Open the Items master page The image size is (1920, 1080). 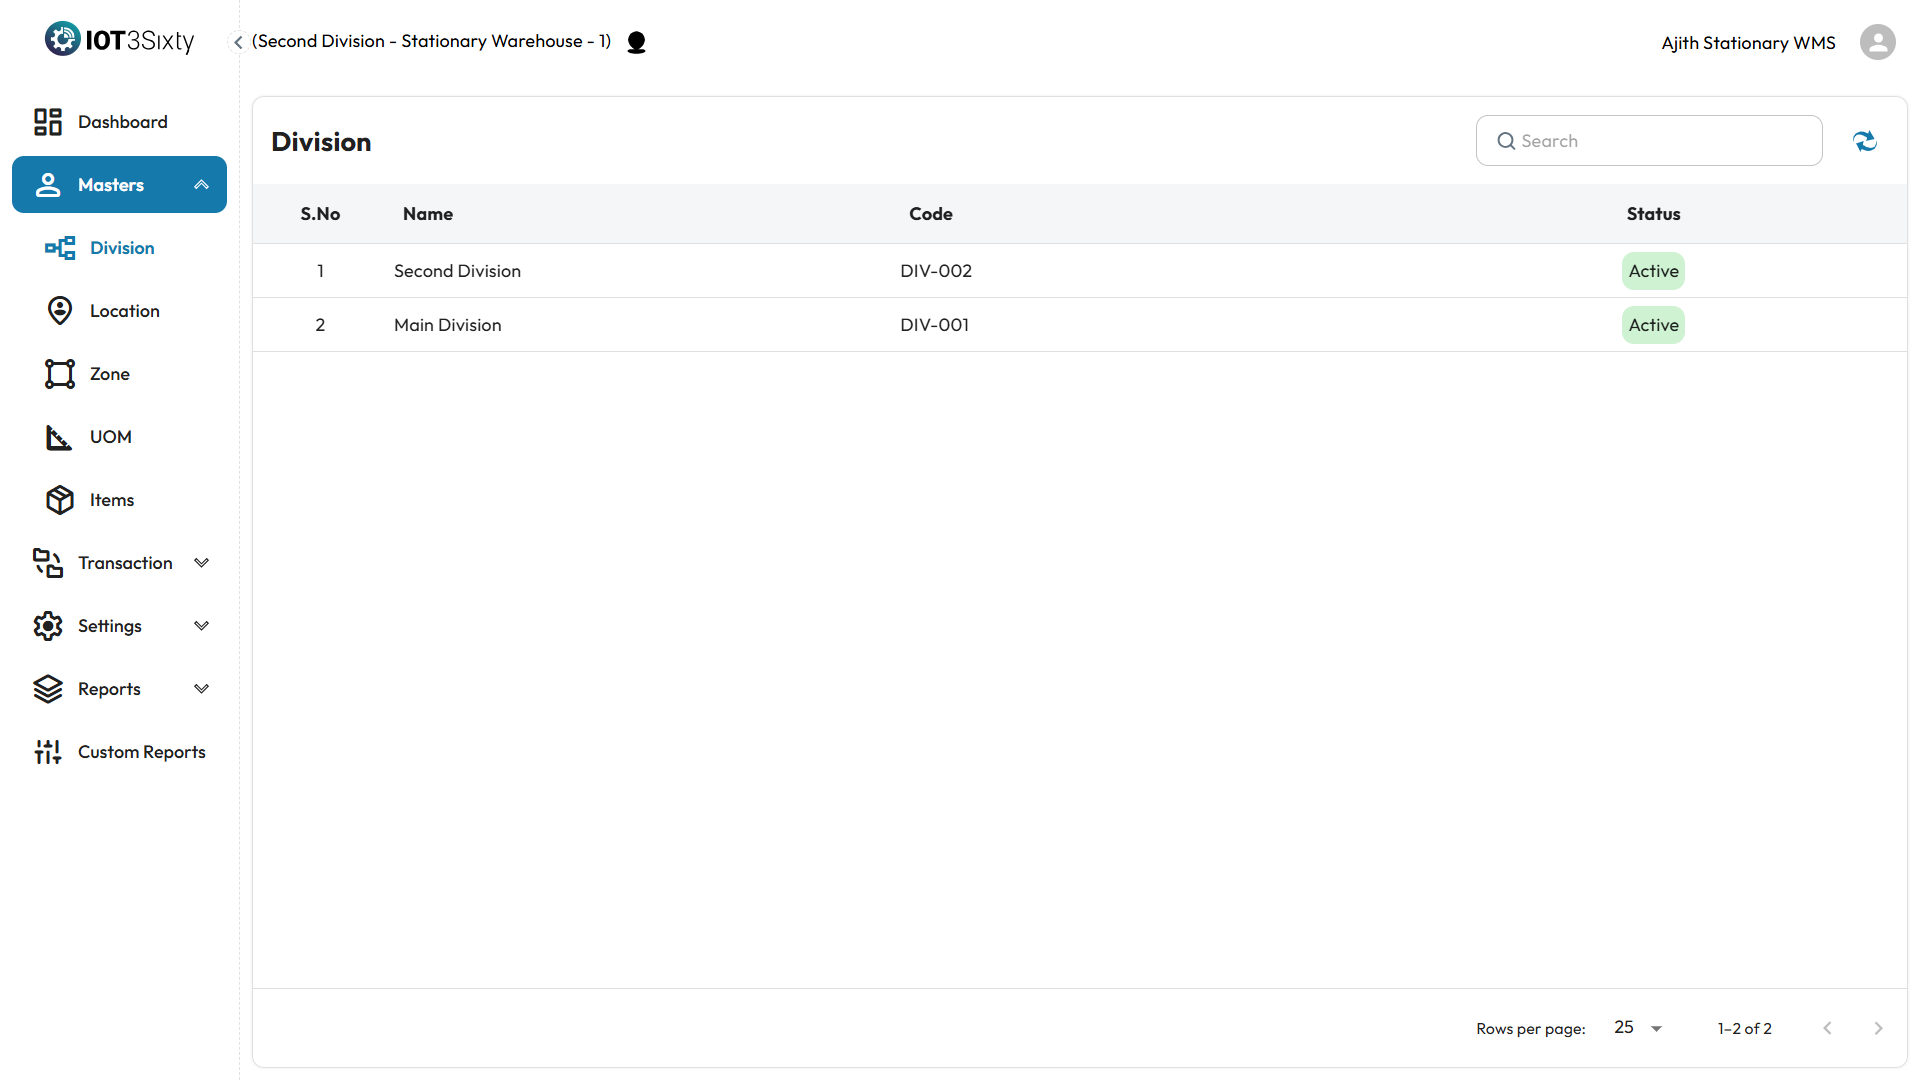click(x=111, y=500)
